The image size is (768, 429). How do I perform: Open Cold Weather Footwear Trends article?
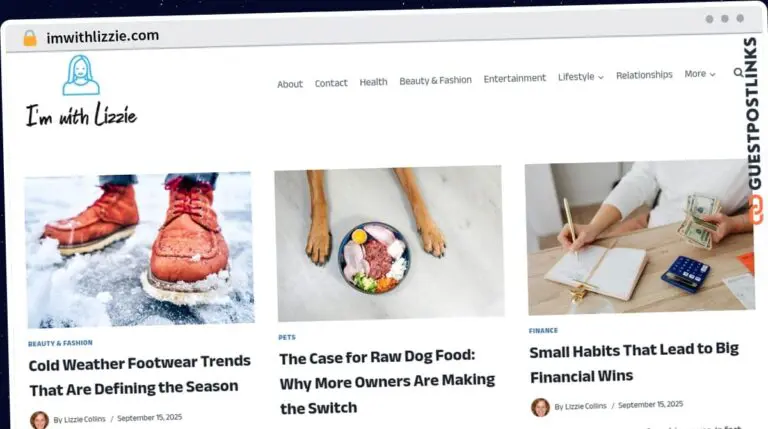click(x=140, y=376)
